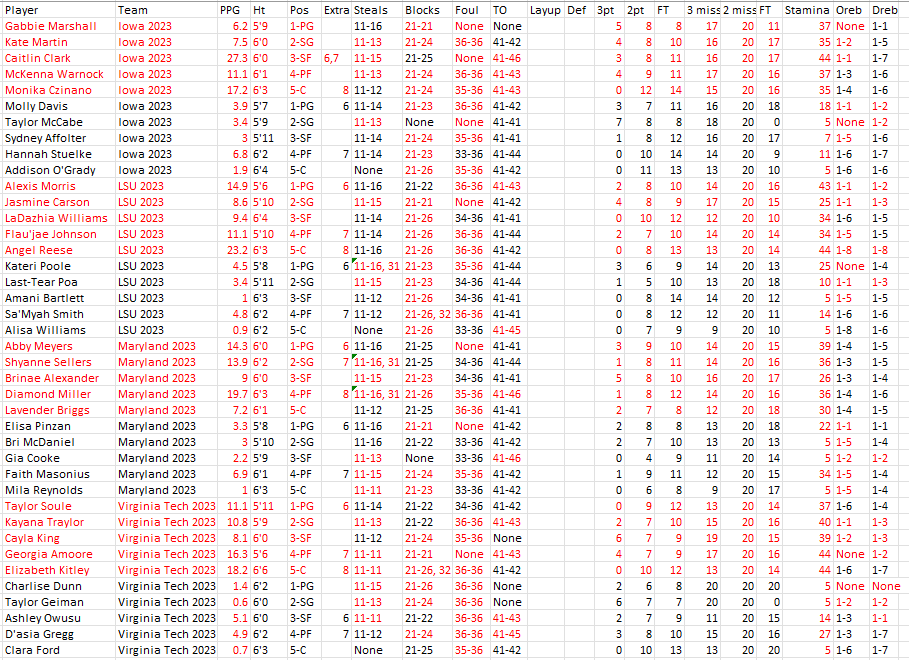Select the 'Steals' header cell
The height and width of the screenshot is (660, 909).
[x=377, y=10]
